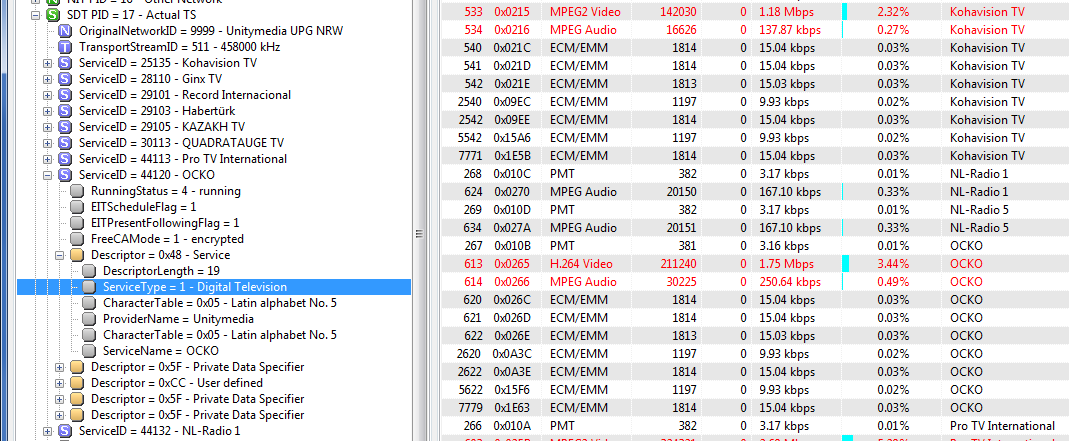Viewport: 1069px width, 441px height.
Task: Collapse the SDT PID 17 Actual TS node
Action: pos(36,15)
